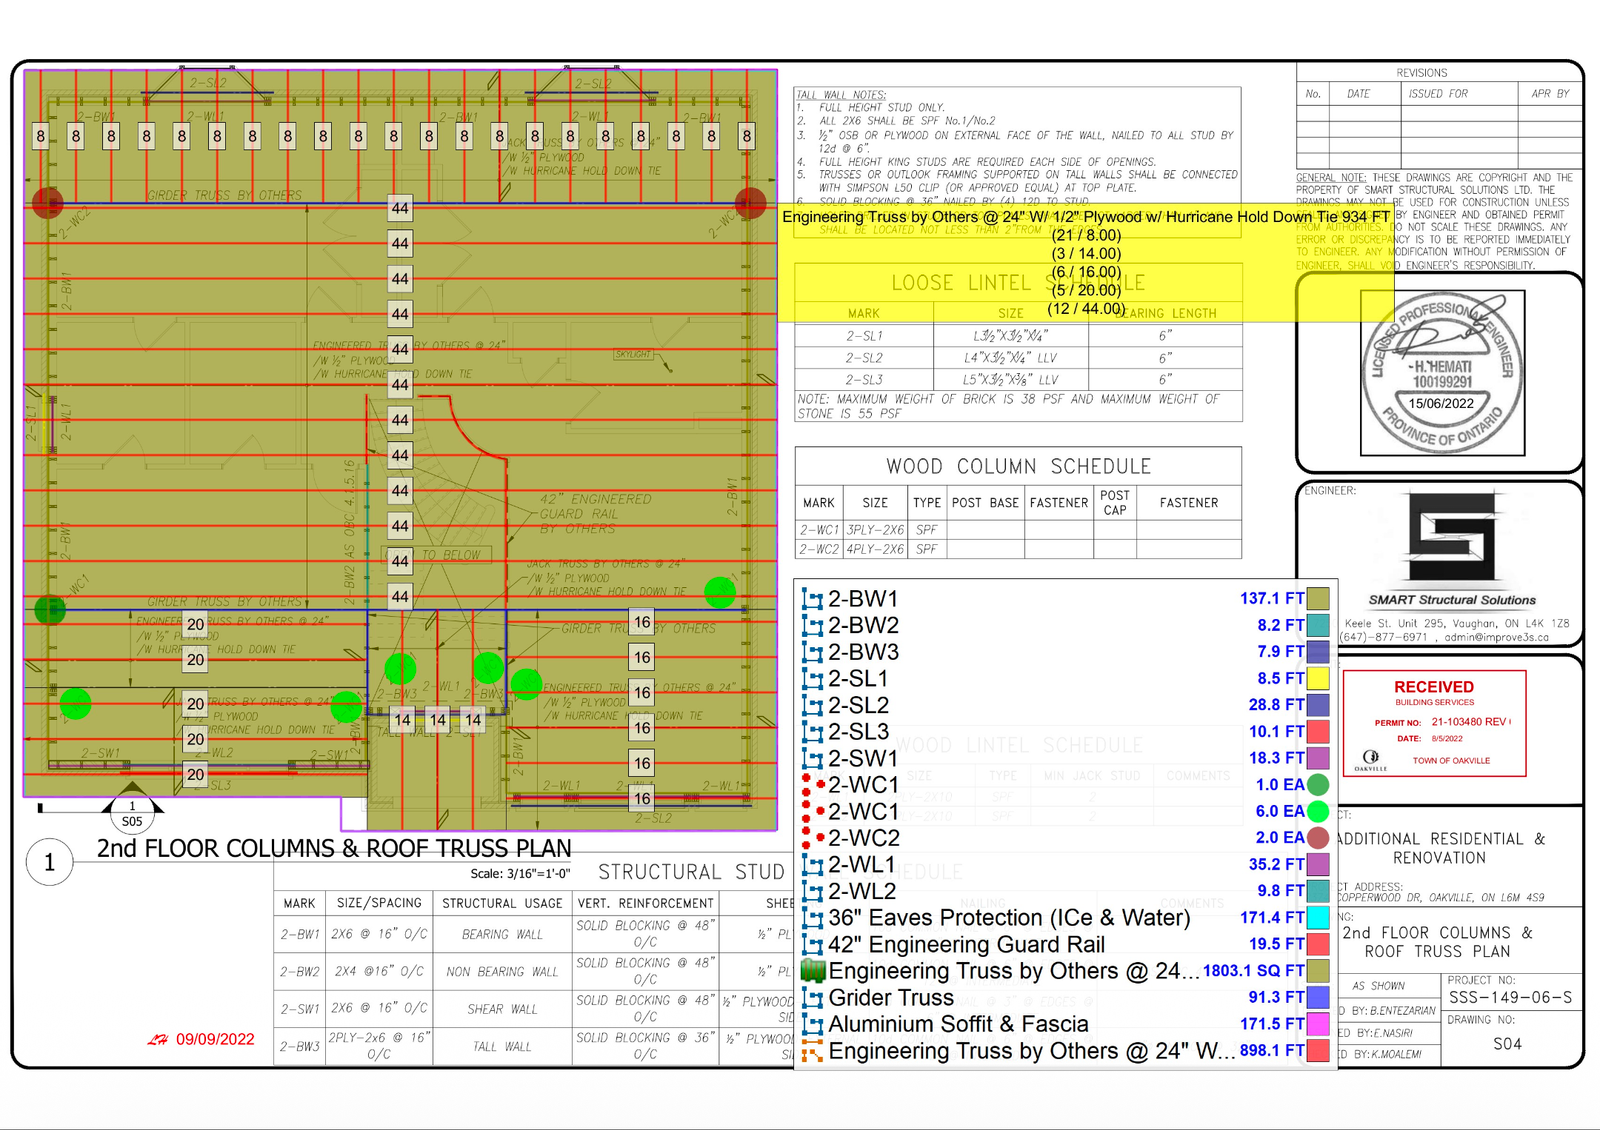This screenshot has width=1600, height=1130.
Task: Select the 898.1 FT quantity value
Action: coord(1272,1051)
